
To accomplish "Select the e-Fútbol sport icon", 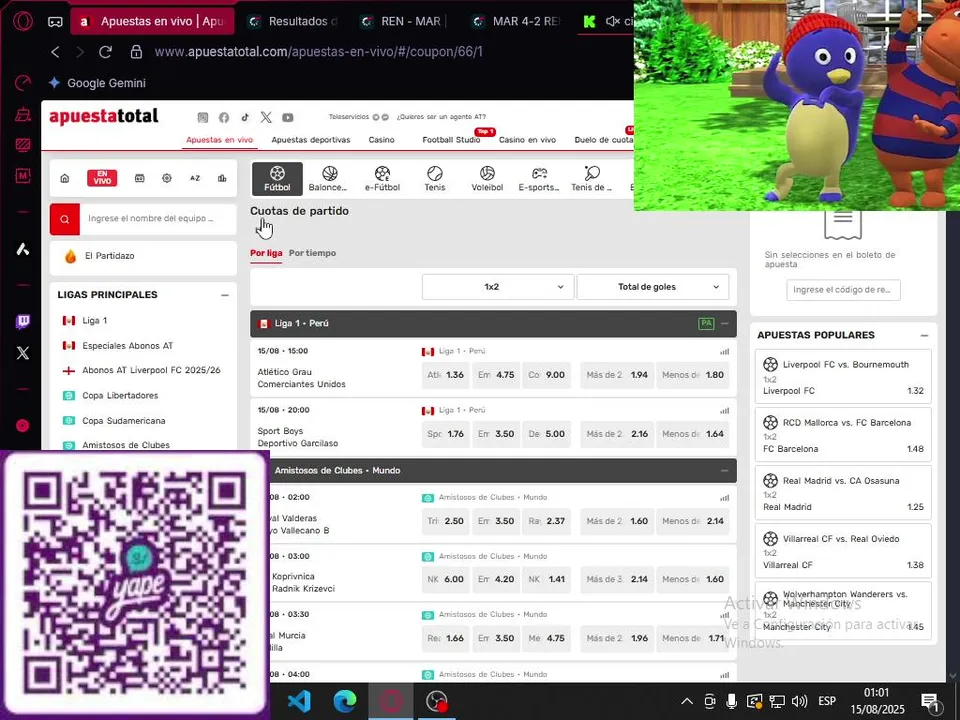I will pos(382,179).
